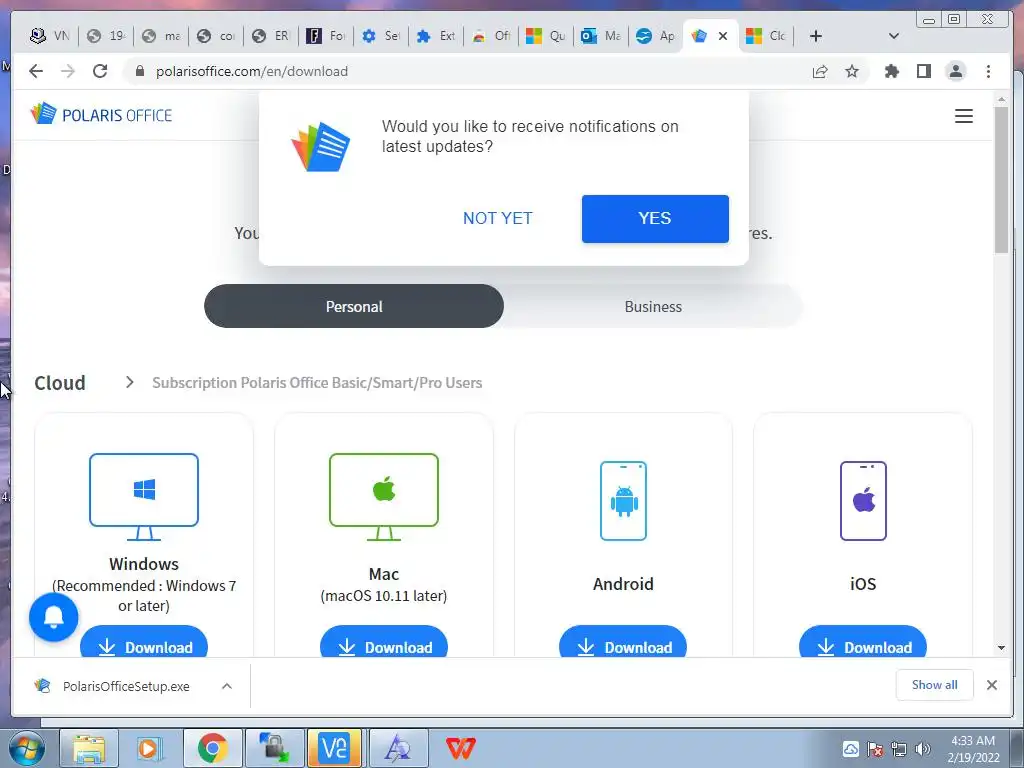Select the Personal tab toggle
This screenshot has height=768, width=1024.
click(x=354, y=306)
